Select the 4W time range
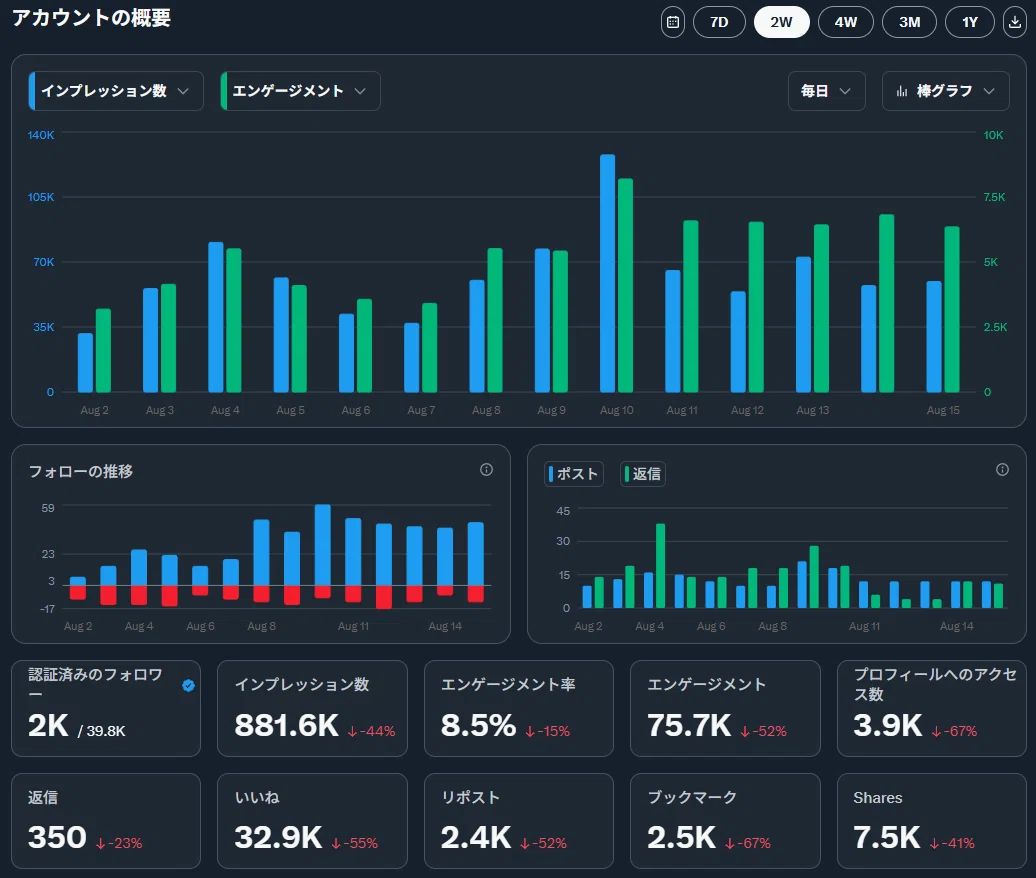1036x878 pixels. coord(846,22)
